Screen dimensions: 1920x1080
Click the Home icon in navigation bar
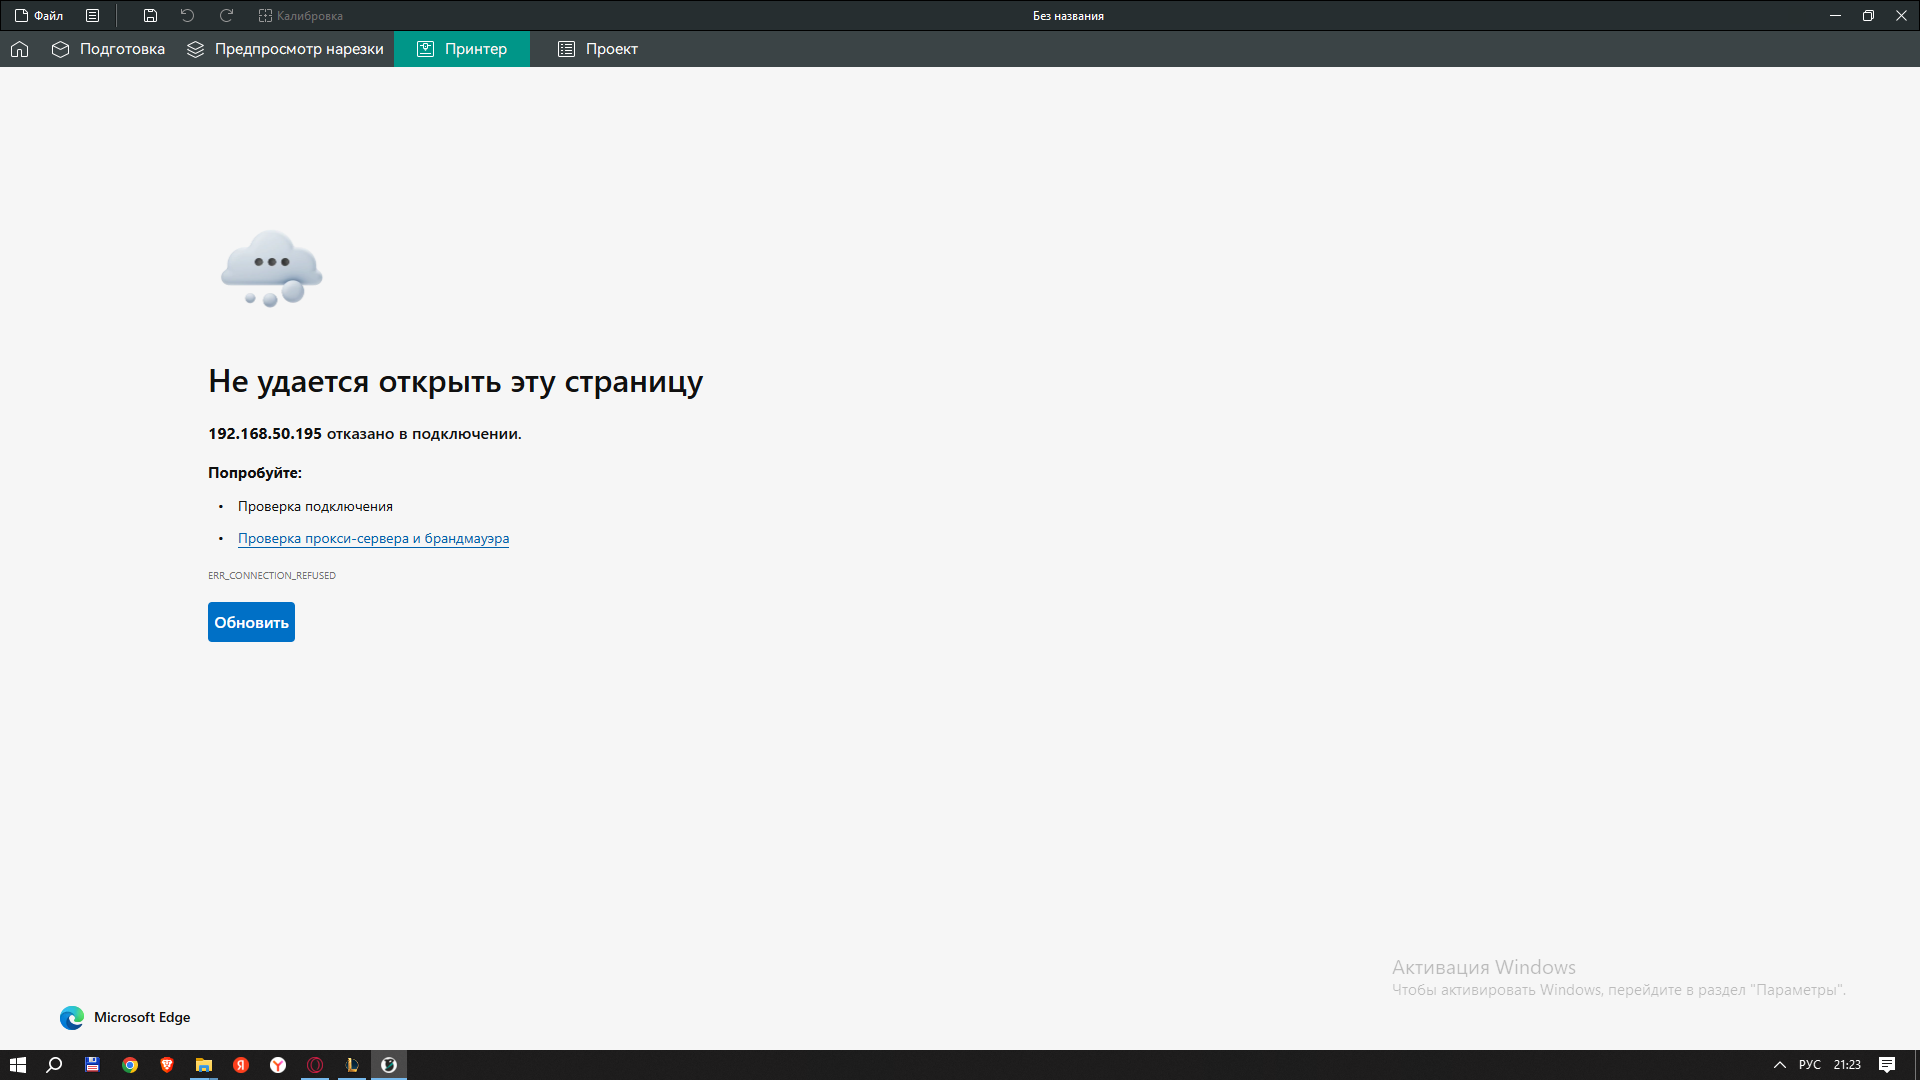coord(19,49)
